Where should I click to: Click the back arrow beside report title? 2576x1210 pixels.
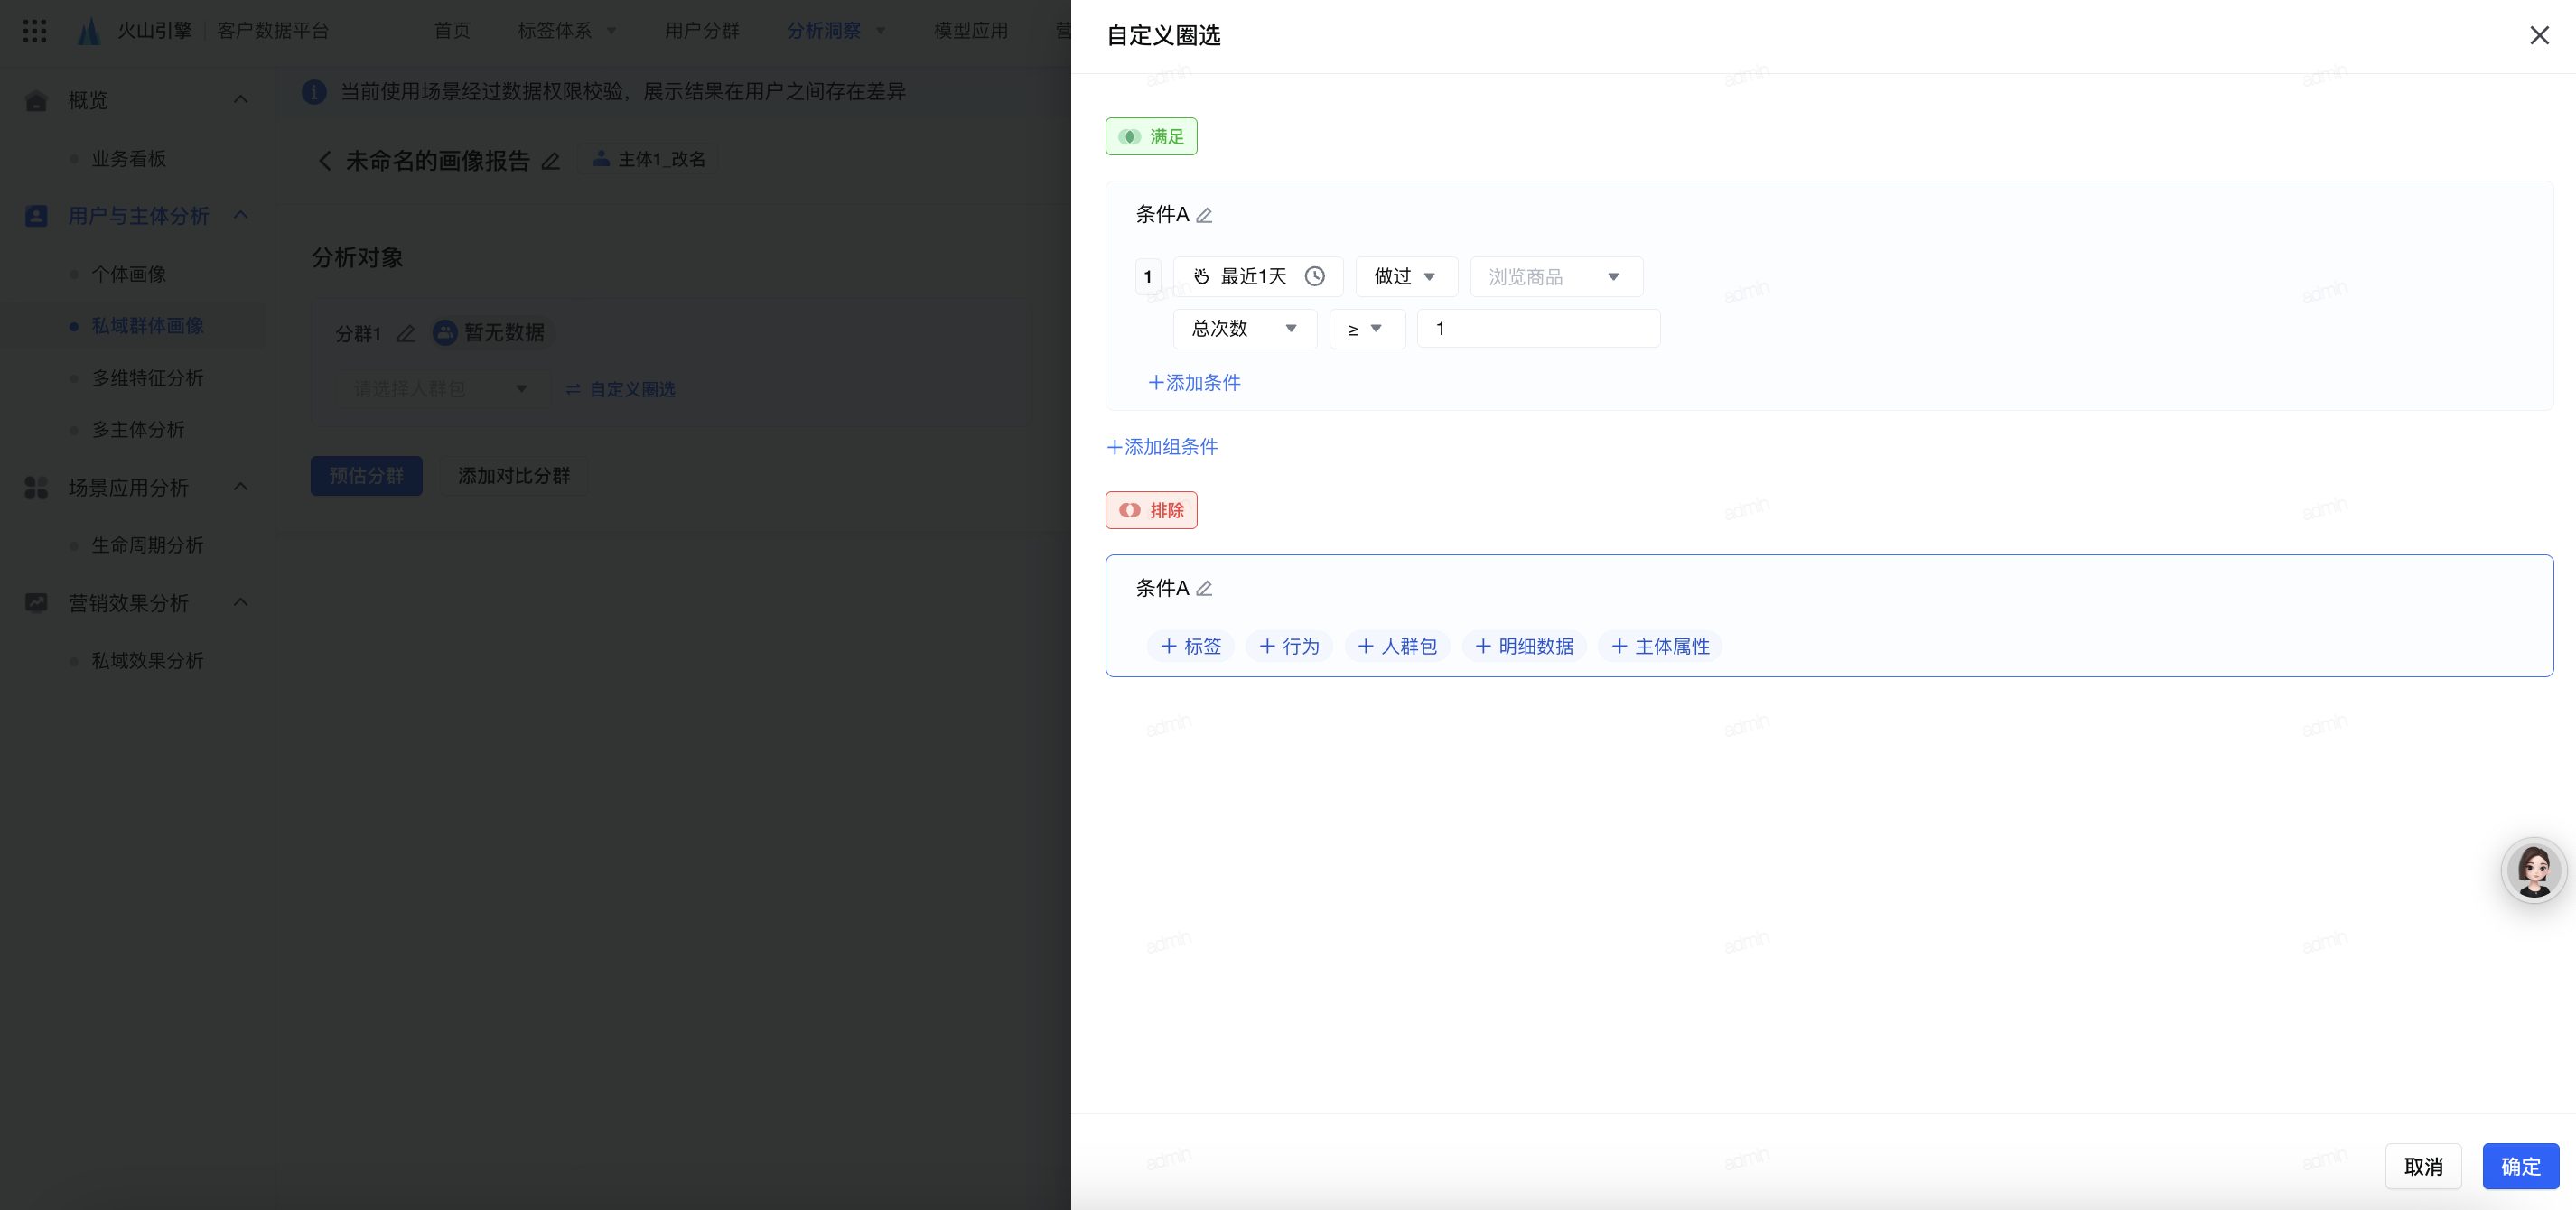[x=324, y=161]
